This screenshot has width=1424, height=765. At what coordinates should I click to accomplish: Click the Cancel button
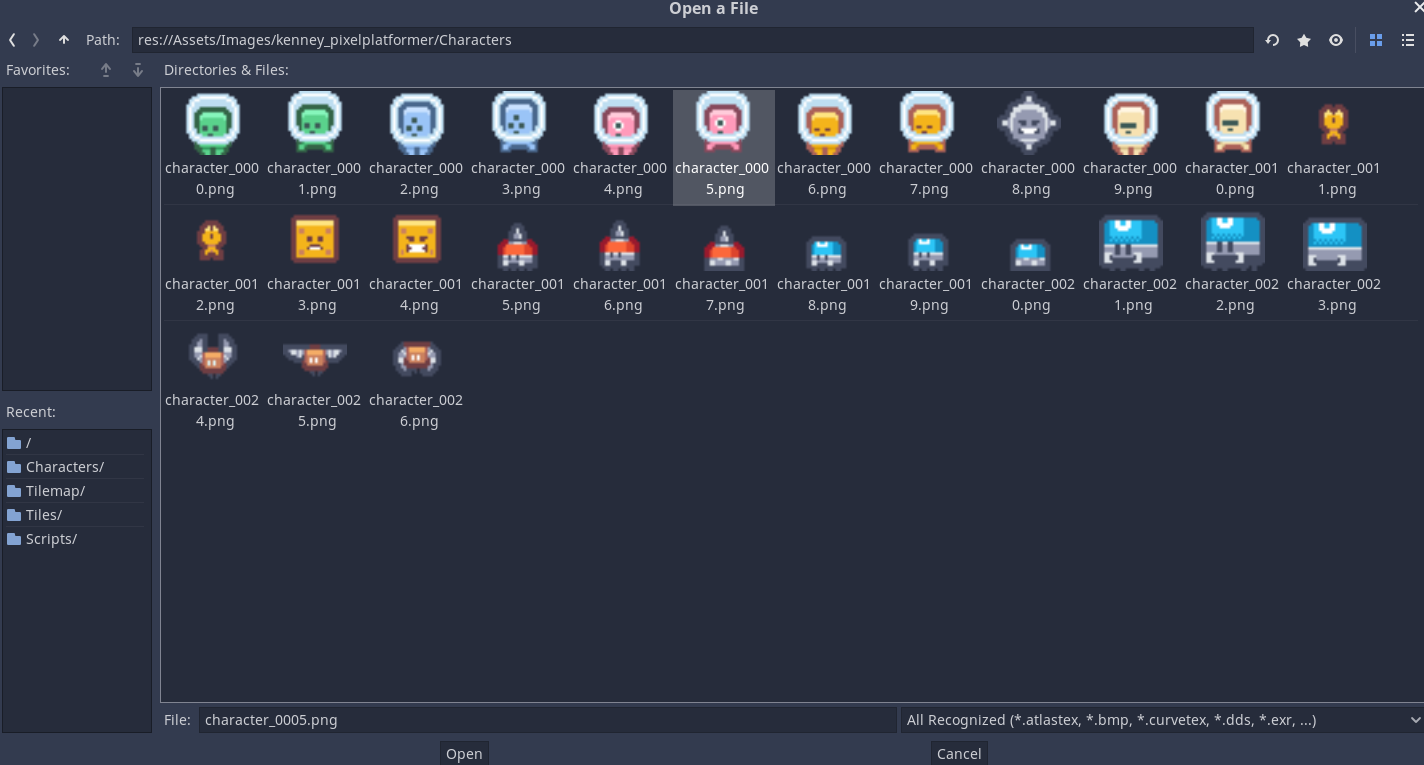959,753
